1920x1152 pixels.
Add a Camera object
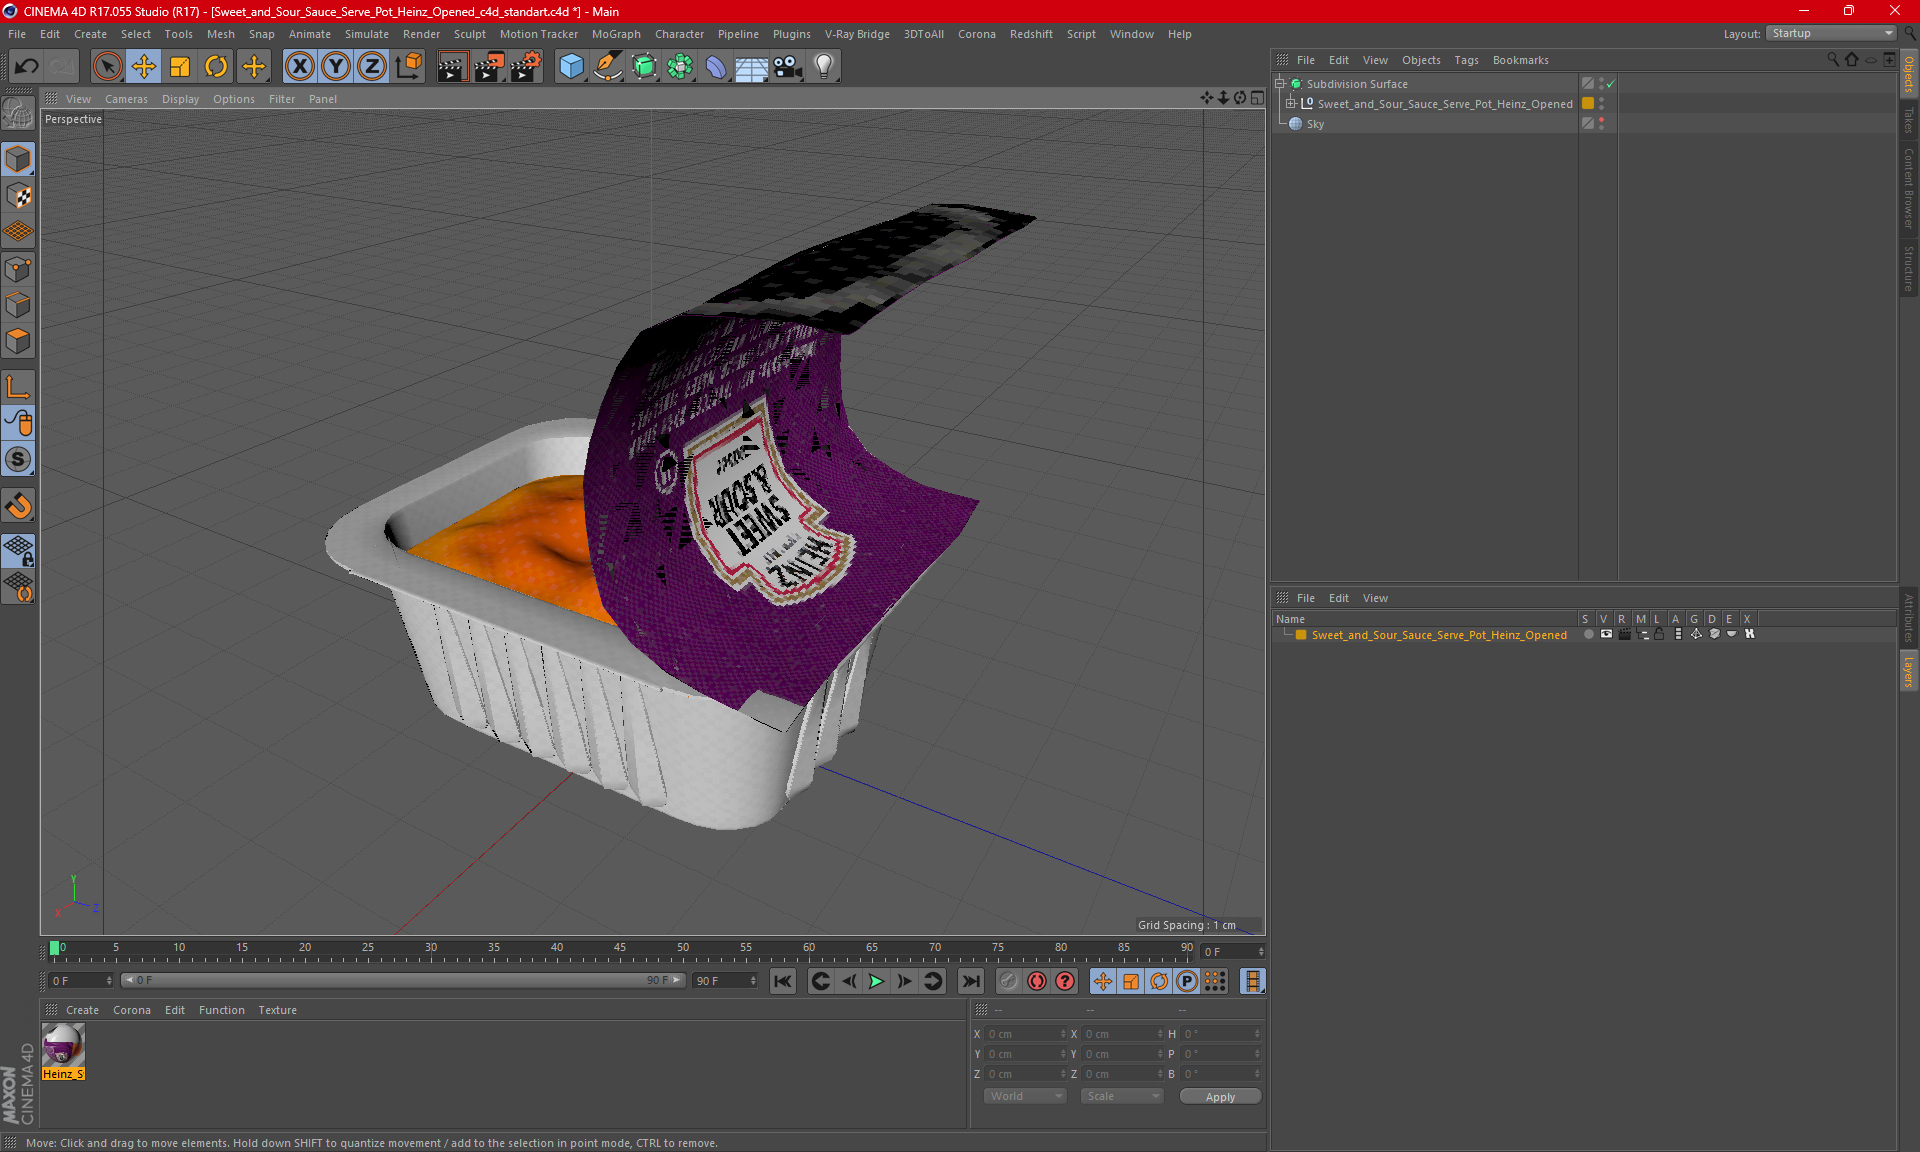[x=788, y=67]
